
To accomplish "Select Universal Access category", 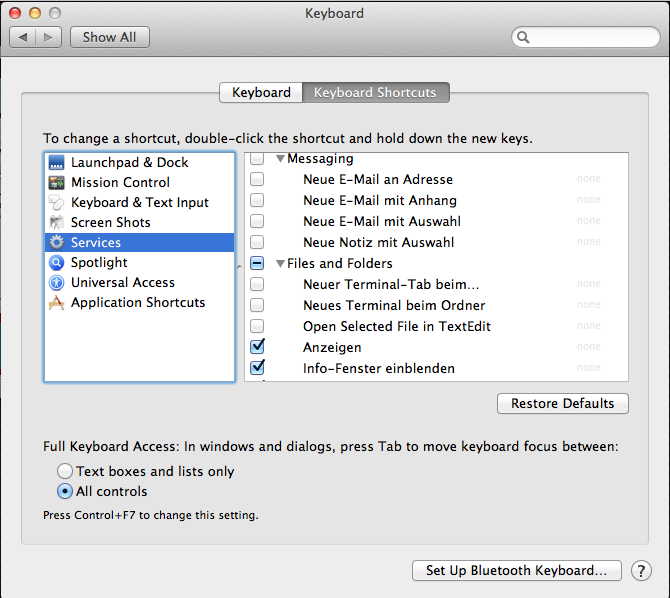I will 140,283.
